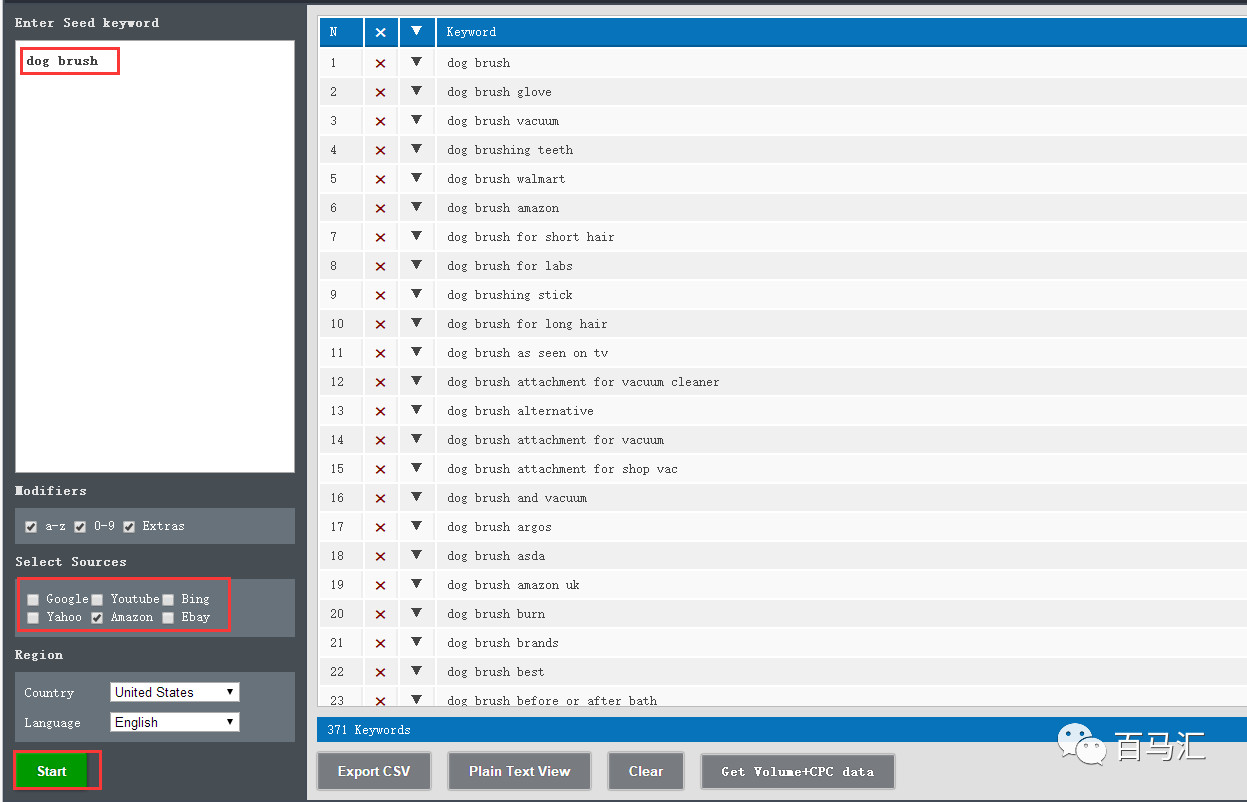Screen dimensions: 1247x802
Task: Remove 'dog brush best' using red X
Action: 380,672
